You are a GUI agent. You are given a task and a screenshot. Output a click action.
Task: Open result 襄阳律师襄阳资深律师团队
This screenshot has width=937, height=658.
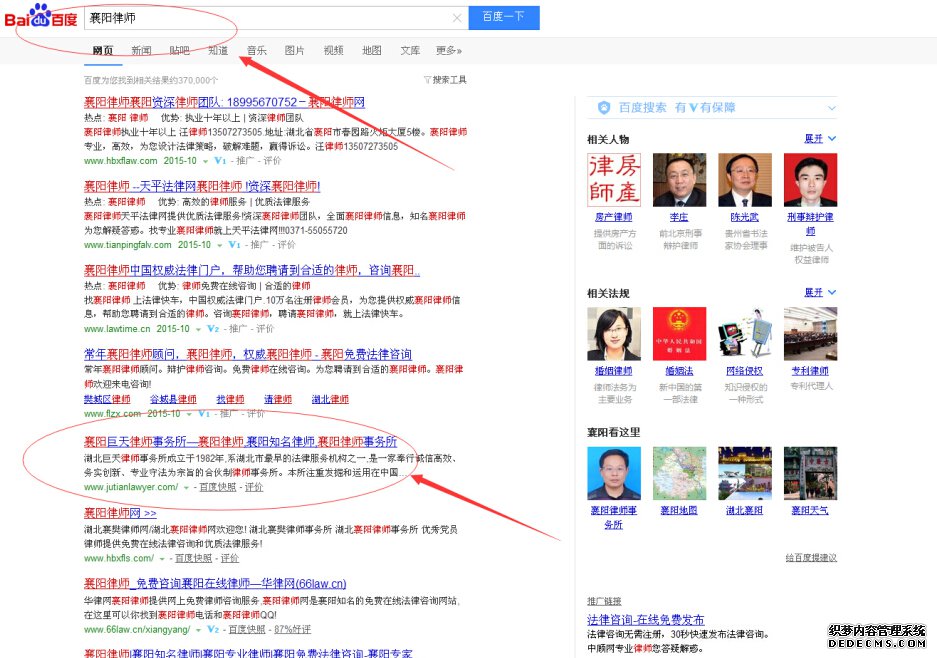tap(224, 102)
